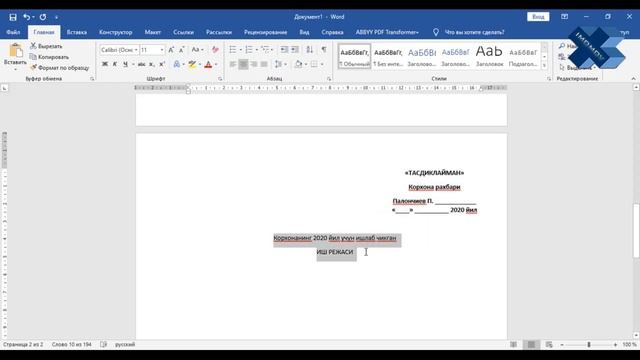
Task: Align text right
Action: click(x=254, y=64)
